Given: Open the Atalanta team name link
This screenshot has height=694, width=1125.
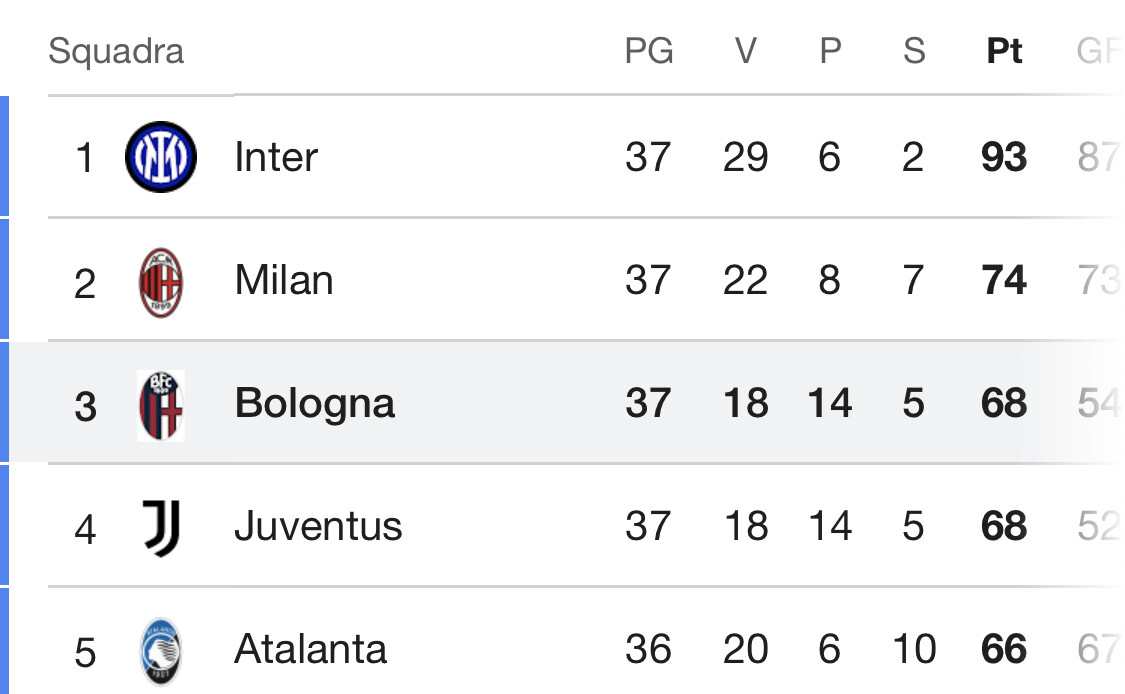Looking at the screenshot, I should click(310, 650).
